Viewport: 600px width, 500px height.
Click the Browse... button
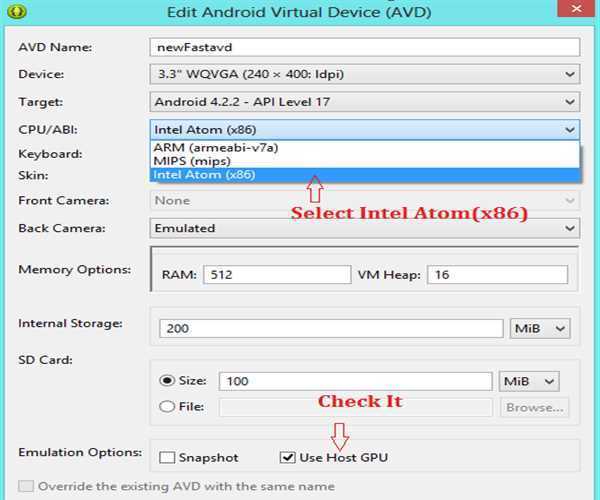[534, 407]
